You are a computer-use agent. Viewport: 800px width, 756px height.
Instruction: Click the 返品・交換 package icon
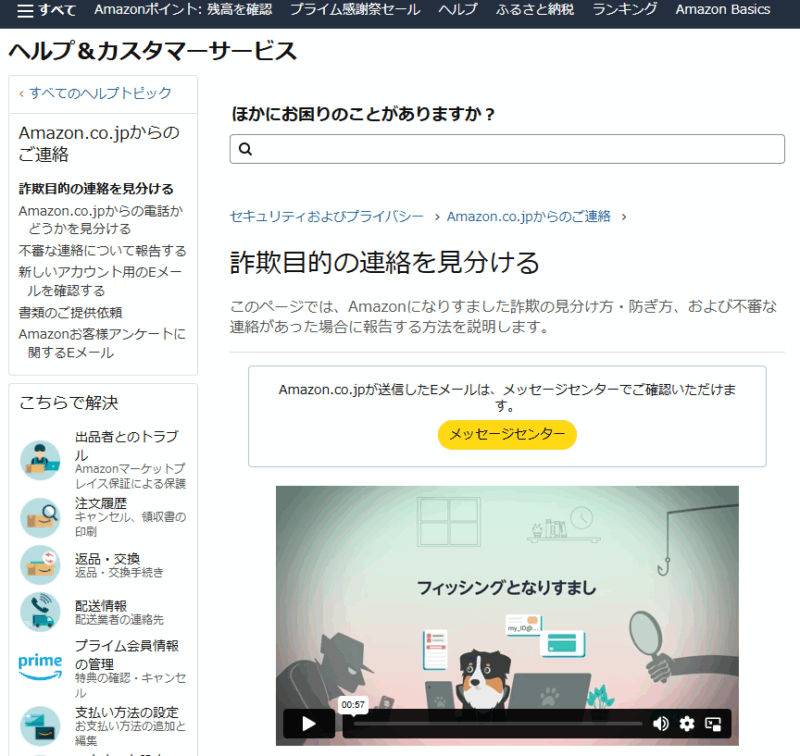pyautogui.click(x=40, y=565)
